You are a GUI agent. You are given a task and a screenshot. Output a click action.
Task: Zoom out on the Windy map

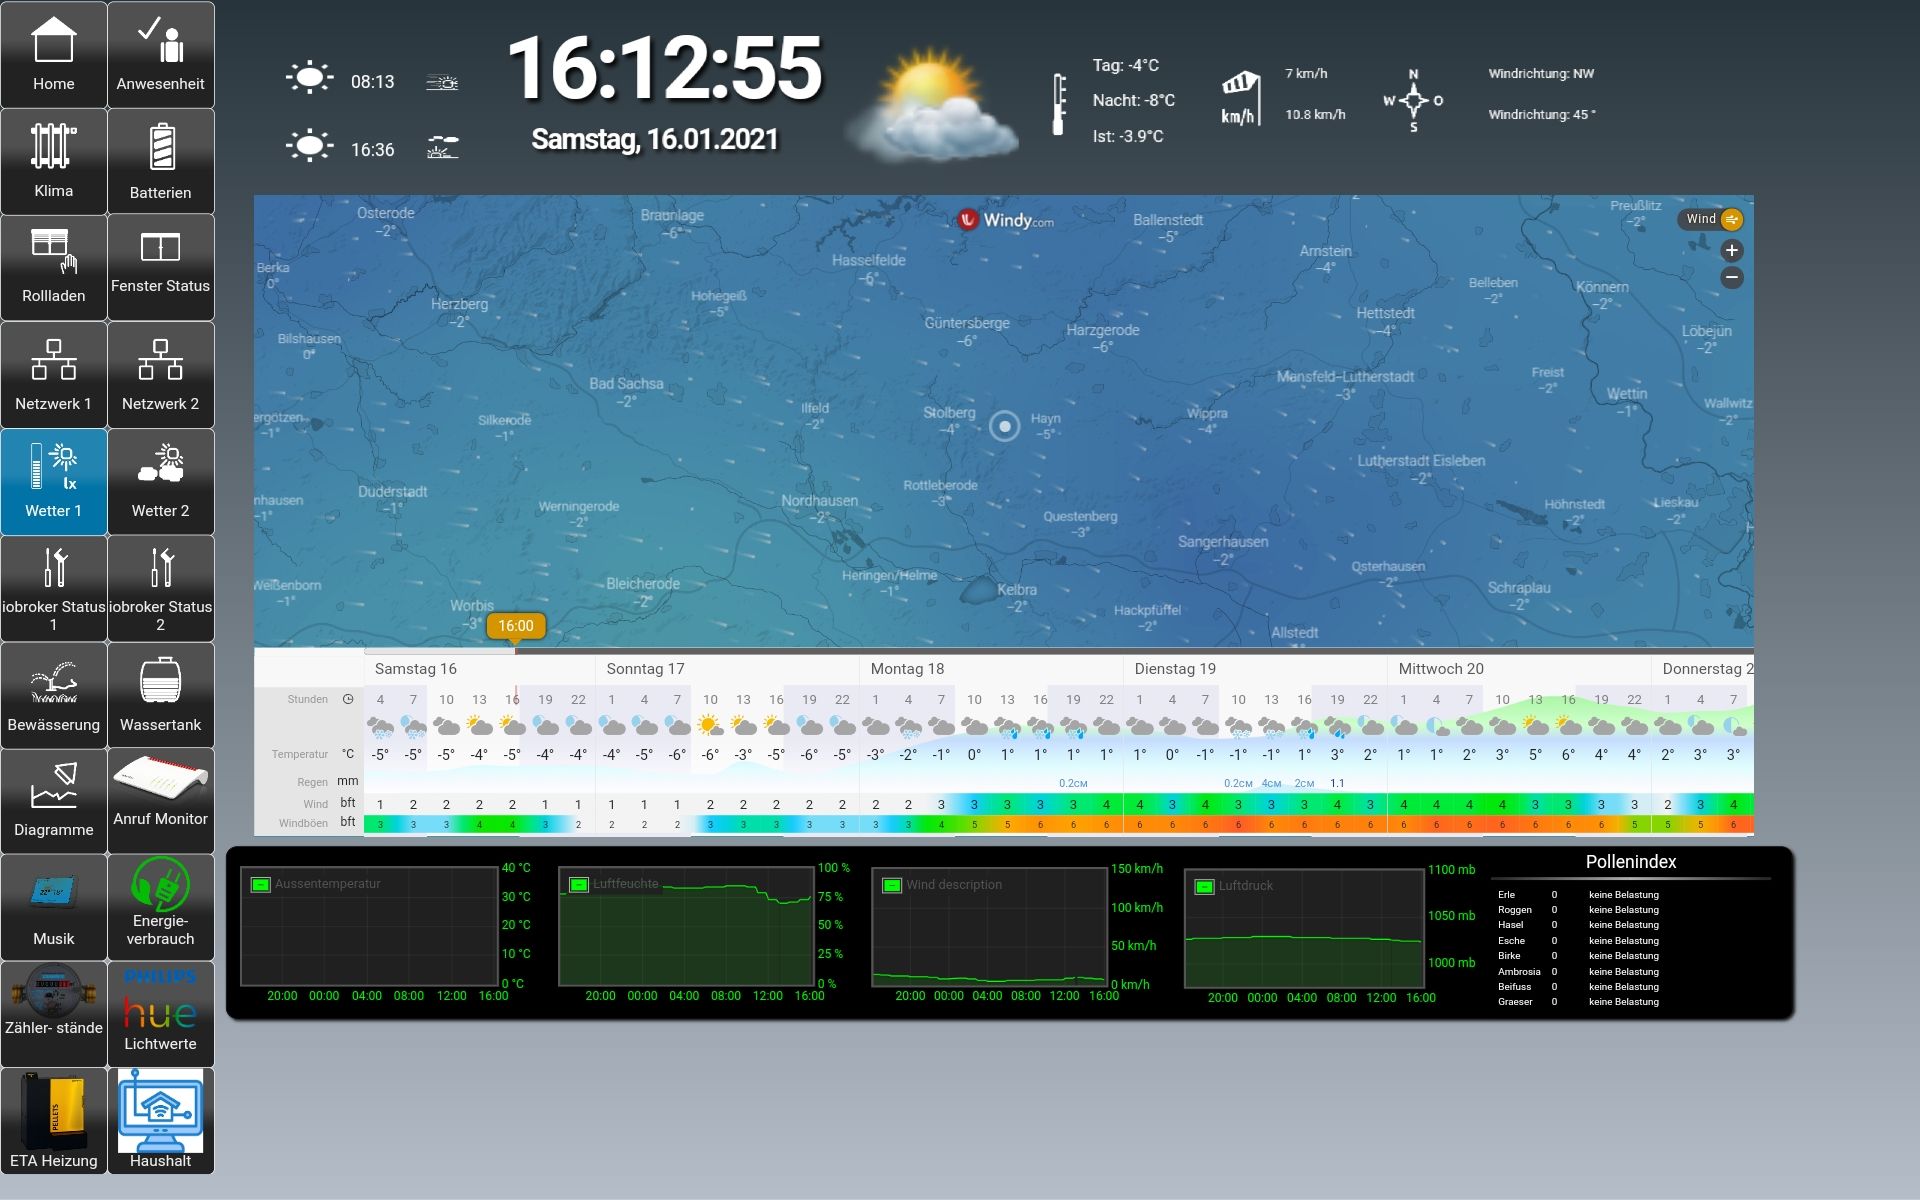1732,278
